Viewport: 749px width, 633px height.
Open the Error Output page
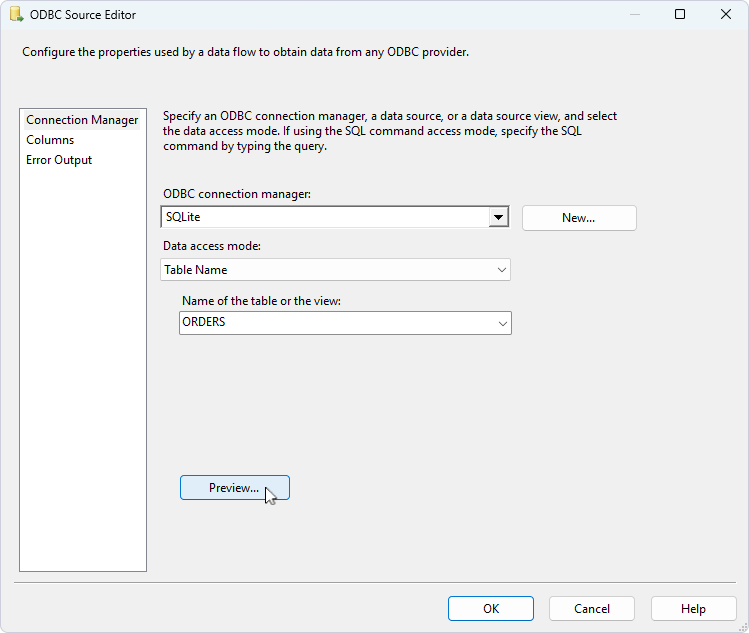(x=59, y=160)
